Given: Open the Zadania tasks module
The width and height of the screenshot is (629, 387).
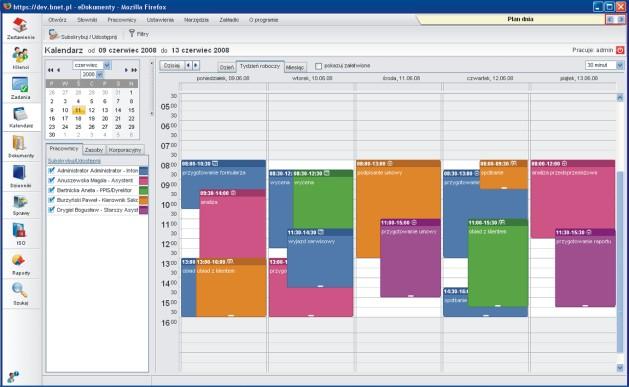Looking at the screenshot, I should click(x=20, y=88).
